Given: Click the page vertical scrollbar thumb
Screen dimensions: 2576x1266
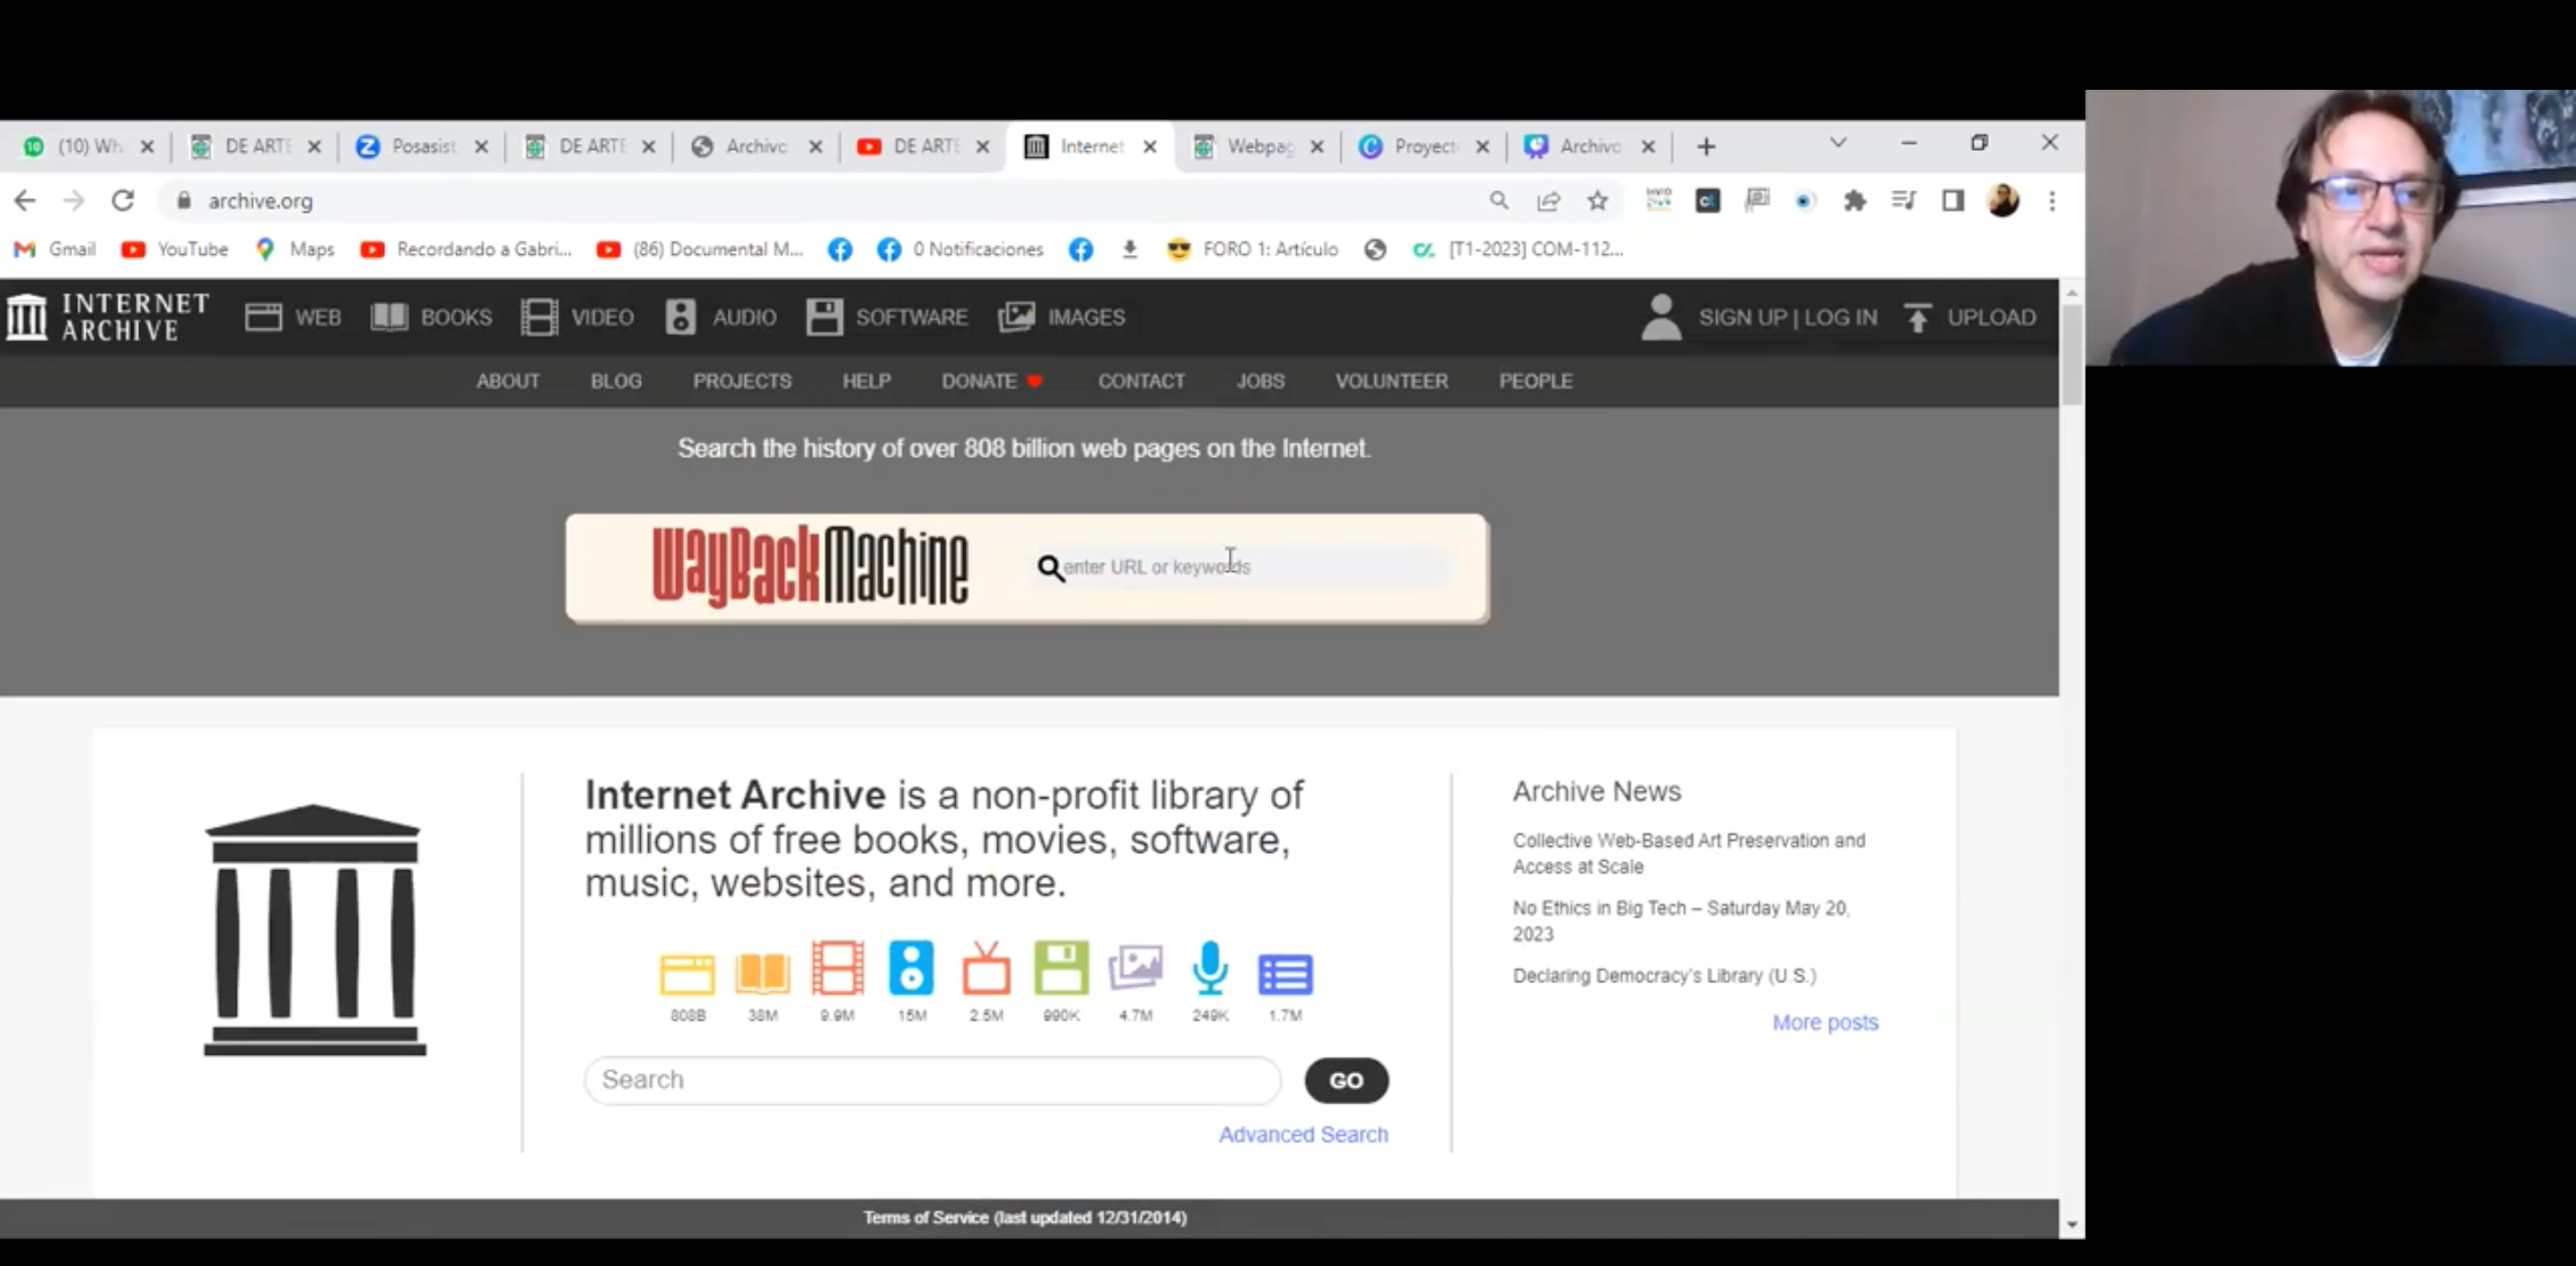Looking at the screenshot, I should (x=2072, y=353).
